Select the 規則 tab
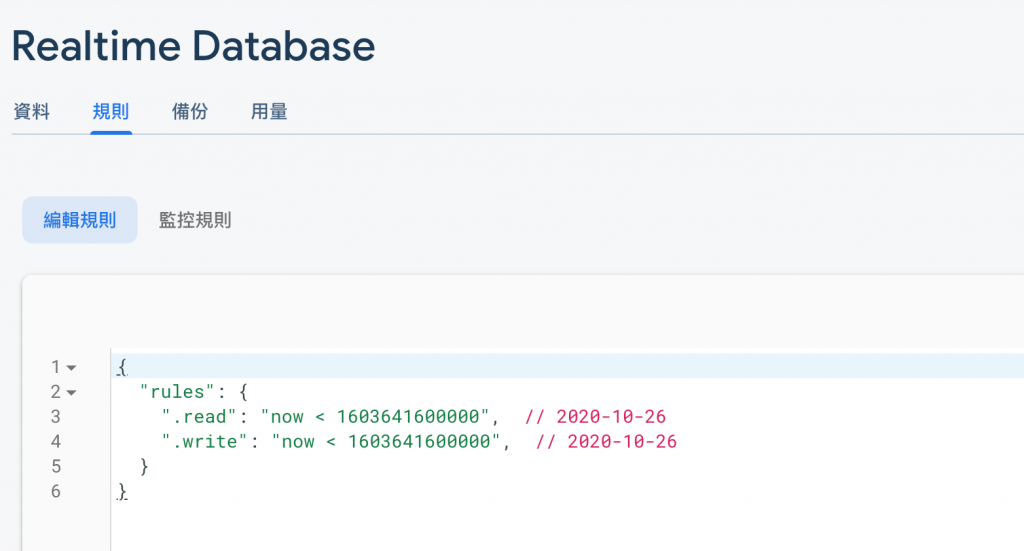 (x=110, y=112)
